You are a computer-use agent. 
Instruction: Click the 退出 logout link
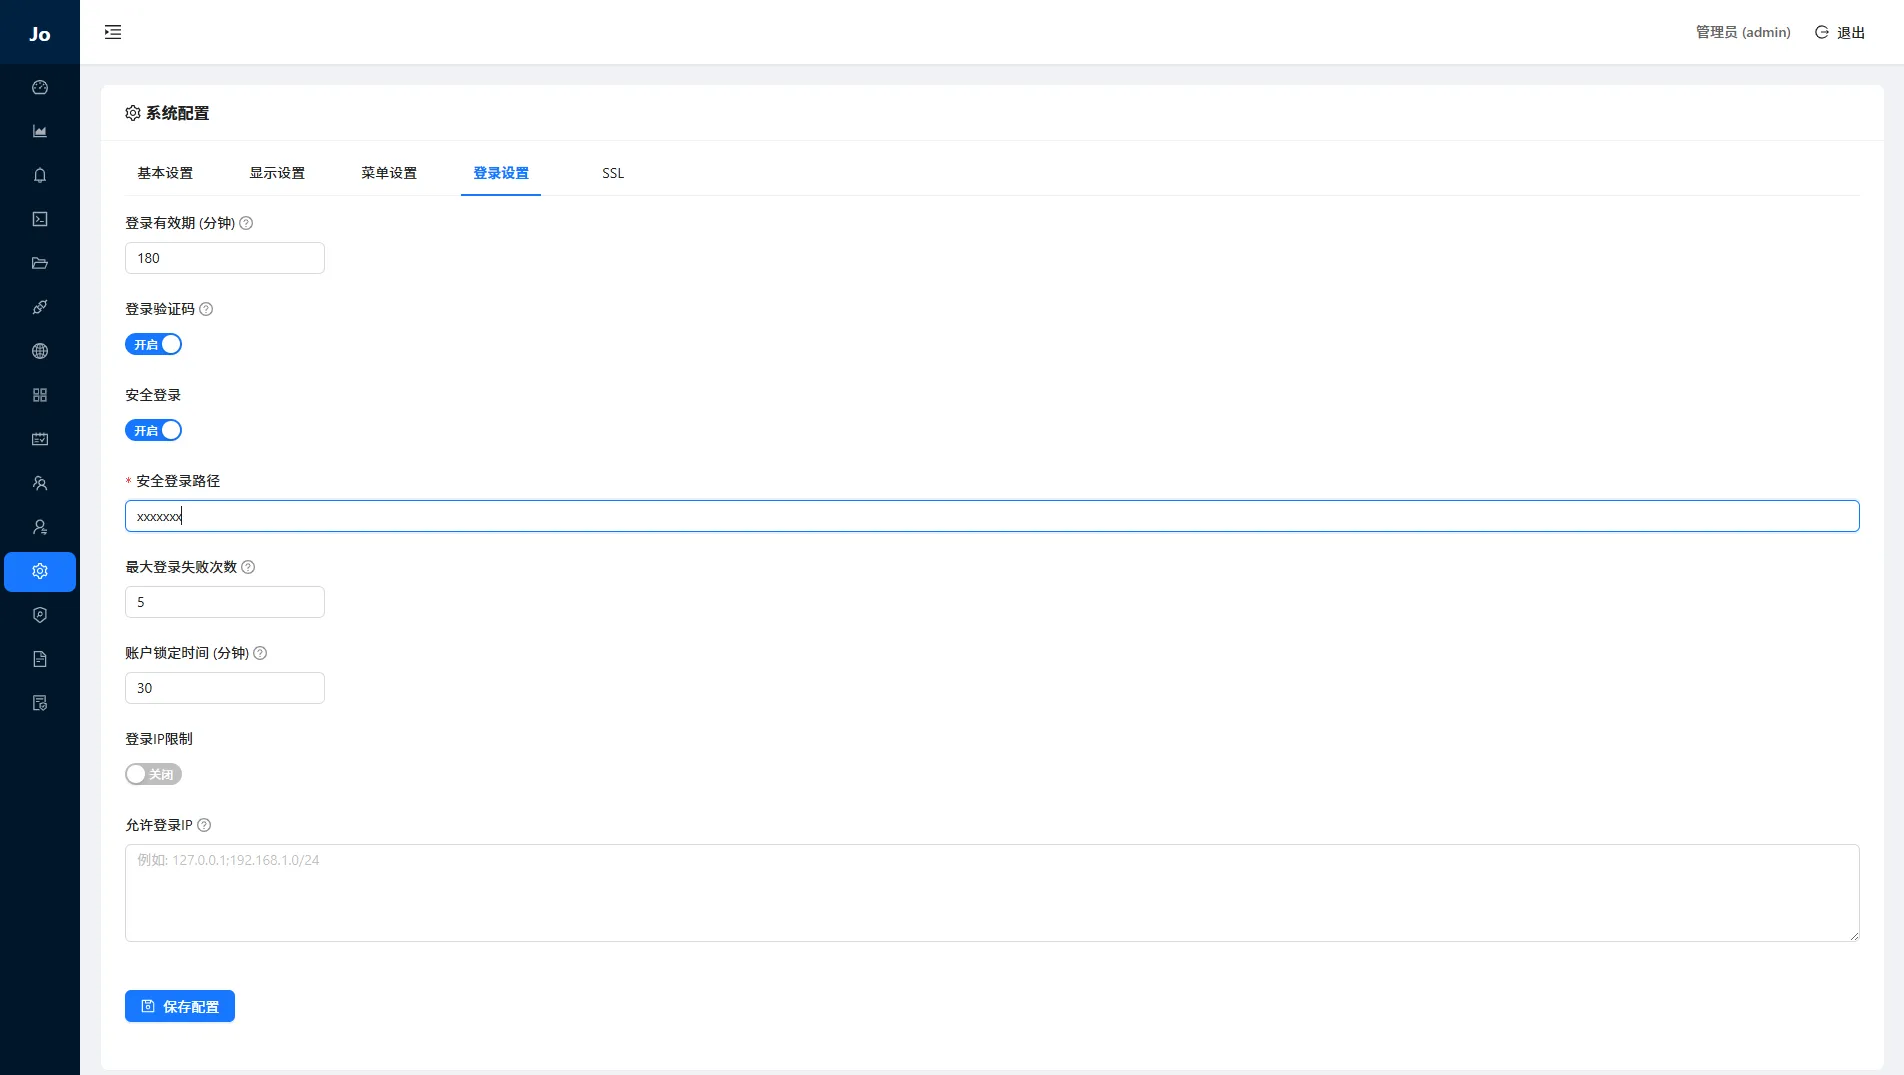(1840, 33)
